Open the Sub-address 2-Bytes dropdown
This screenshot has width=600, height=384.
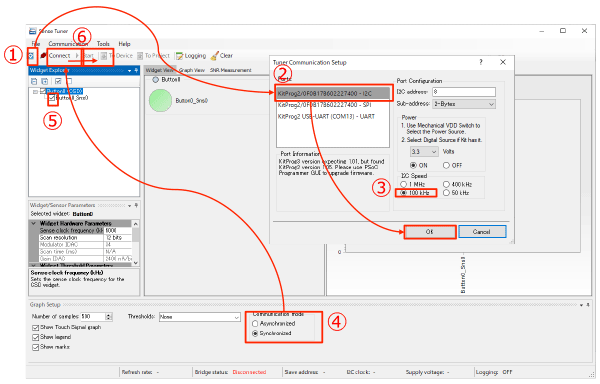pyautogui.click(x=464, y=104)
